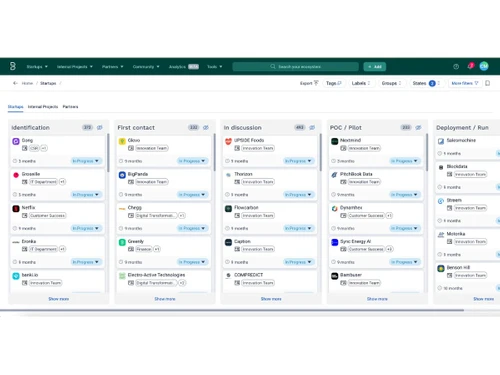The height and width of the screenshot is (375, 500).
Task: Click the Tags filter button
Action: (334, 83)
